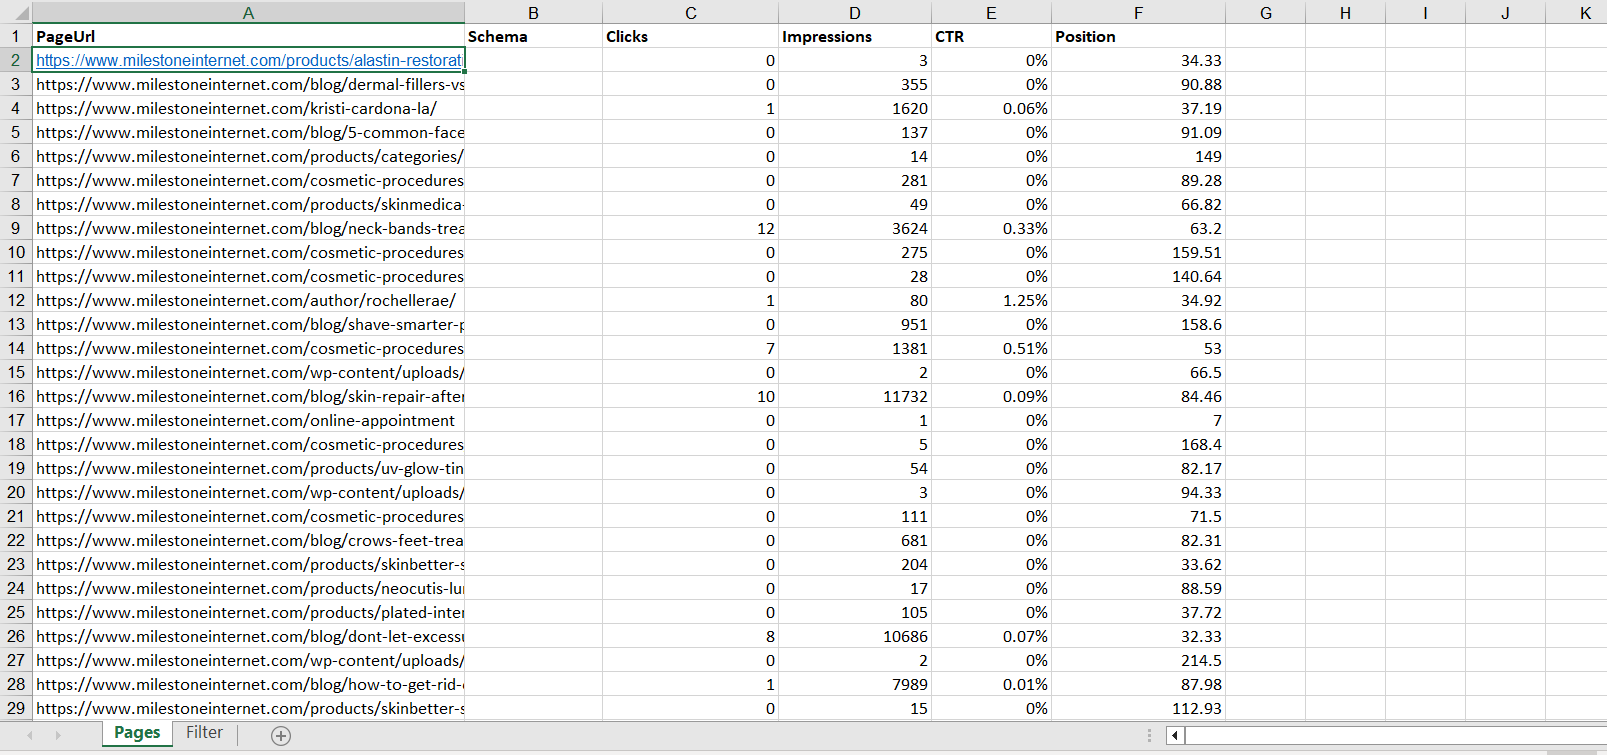Select column E header
This screenshot has width=1607, height=755.
(x=991, y=12)
